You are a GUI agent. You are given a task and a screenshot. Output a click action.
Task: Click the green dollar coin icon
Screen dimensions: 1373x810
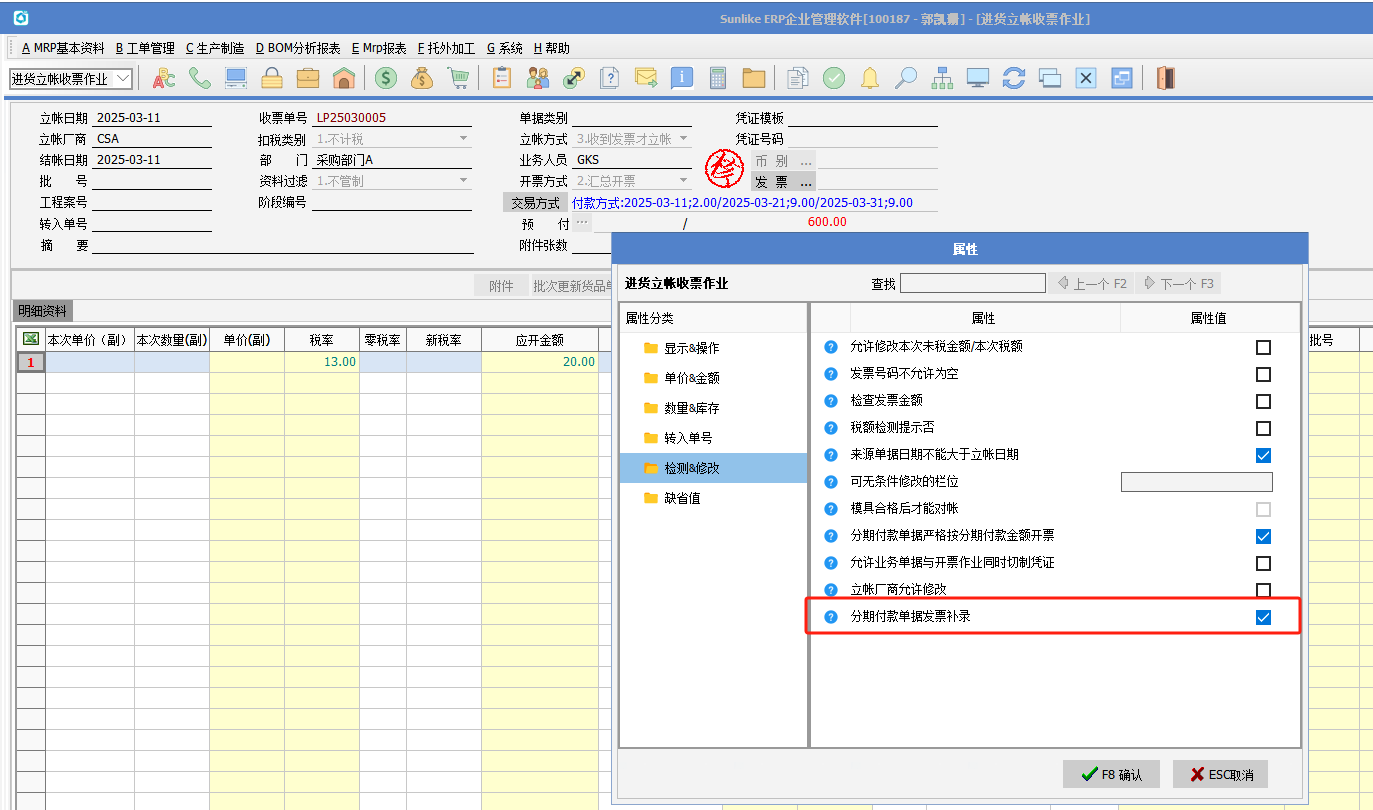point(386,78)
